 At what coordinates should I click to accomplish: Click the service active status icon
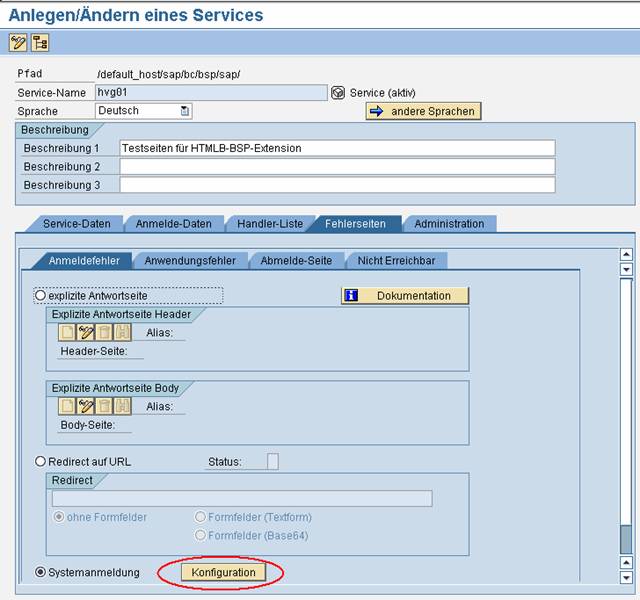(338, 93)
